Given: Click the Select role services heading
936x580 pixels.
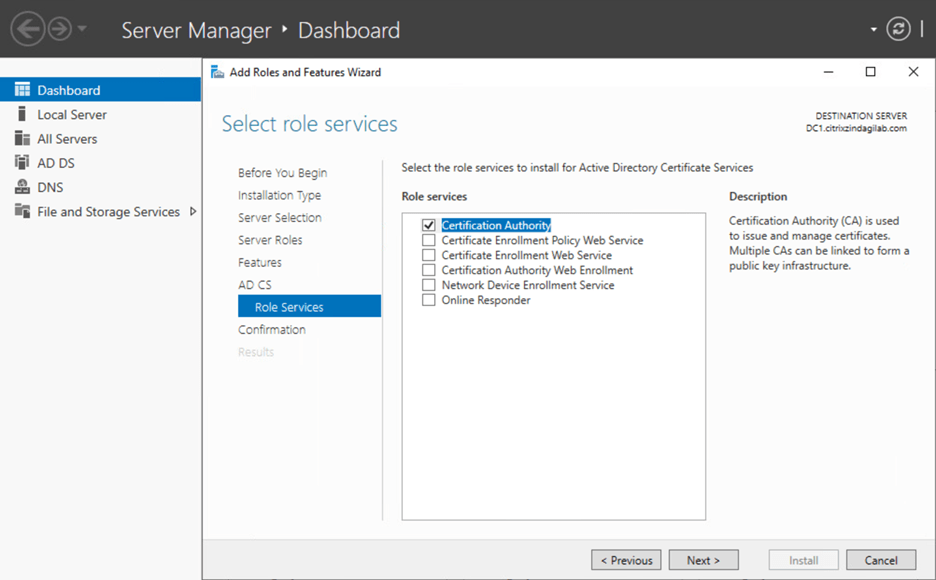Looking at the screenshot, I should (x=309, y=124).
